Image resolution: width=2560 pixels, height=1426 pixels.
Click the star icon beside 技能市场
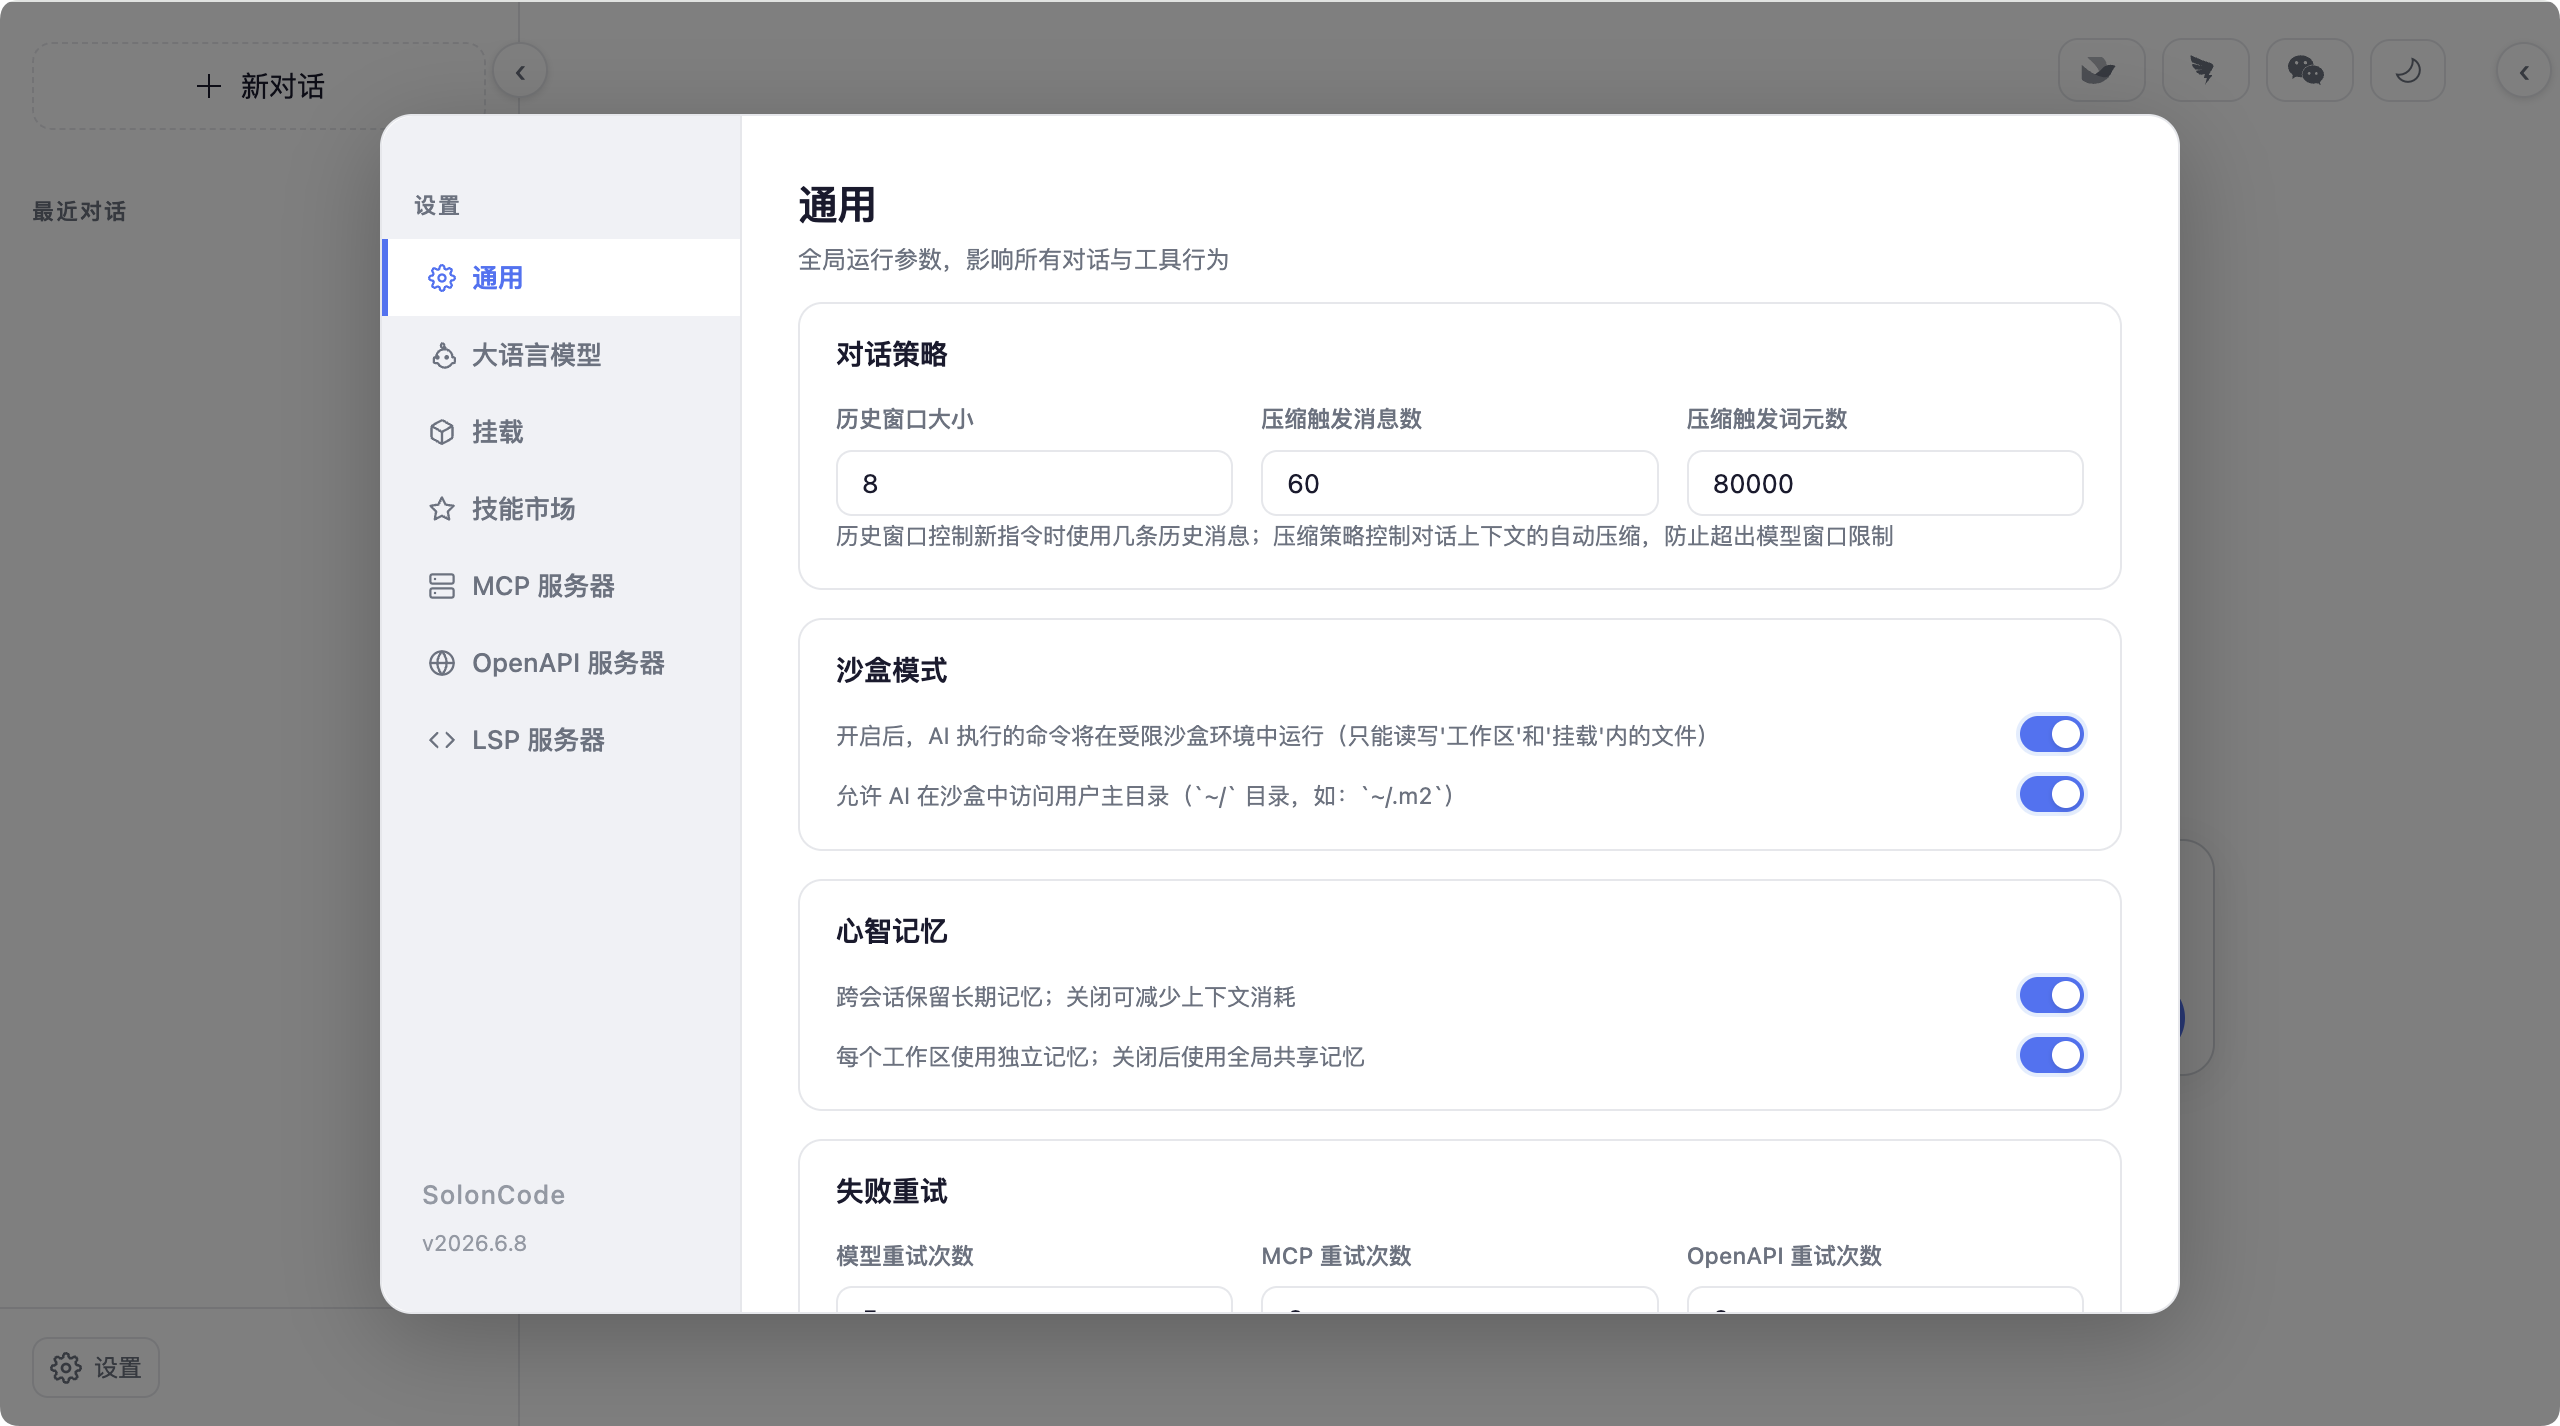click(442, 509)
